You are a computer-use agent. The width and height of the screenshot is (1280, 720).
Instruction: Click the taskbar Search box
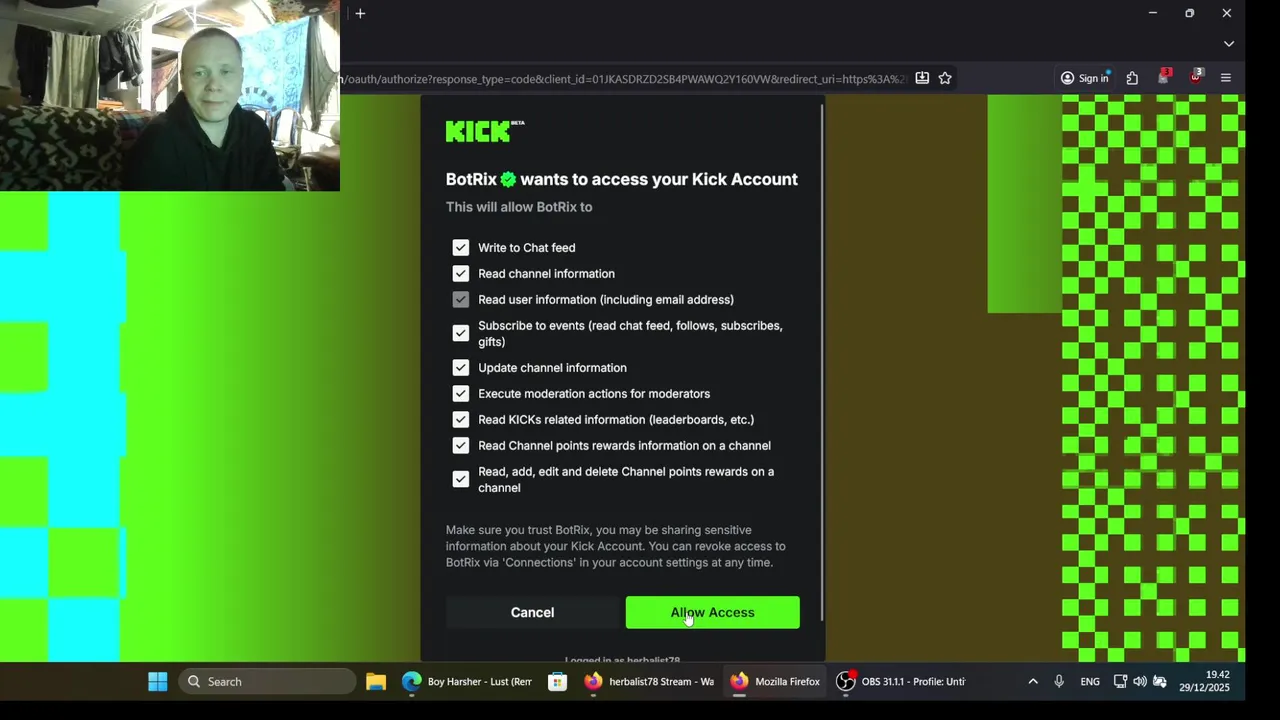point(268,681)
